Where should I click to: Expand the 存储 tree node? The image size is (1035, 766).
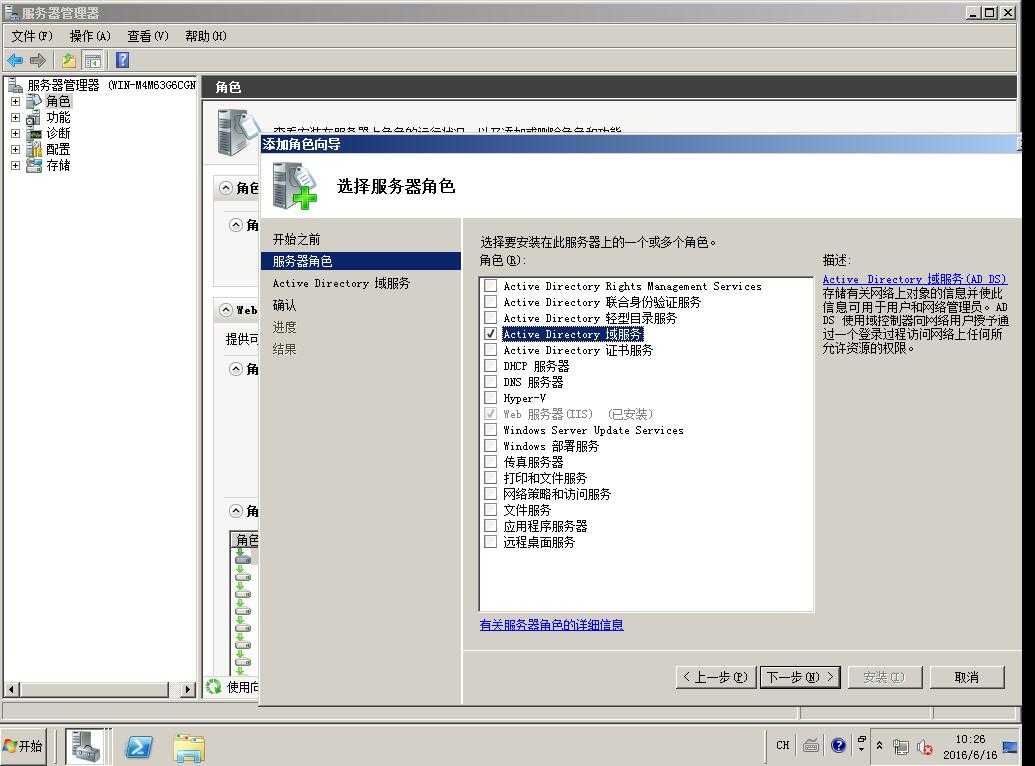point(15,165)
